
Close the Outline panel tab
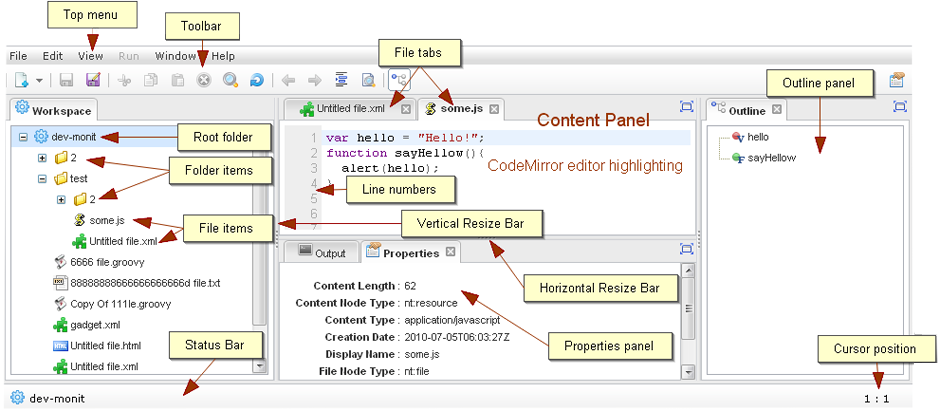pyautogui.click(x=777, y=110)
